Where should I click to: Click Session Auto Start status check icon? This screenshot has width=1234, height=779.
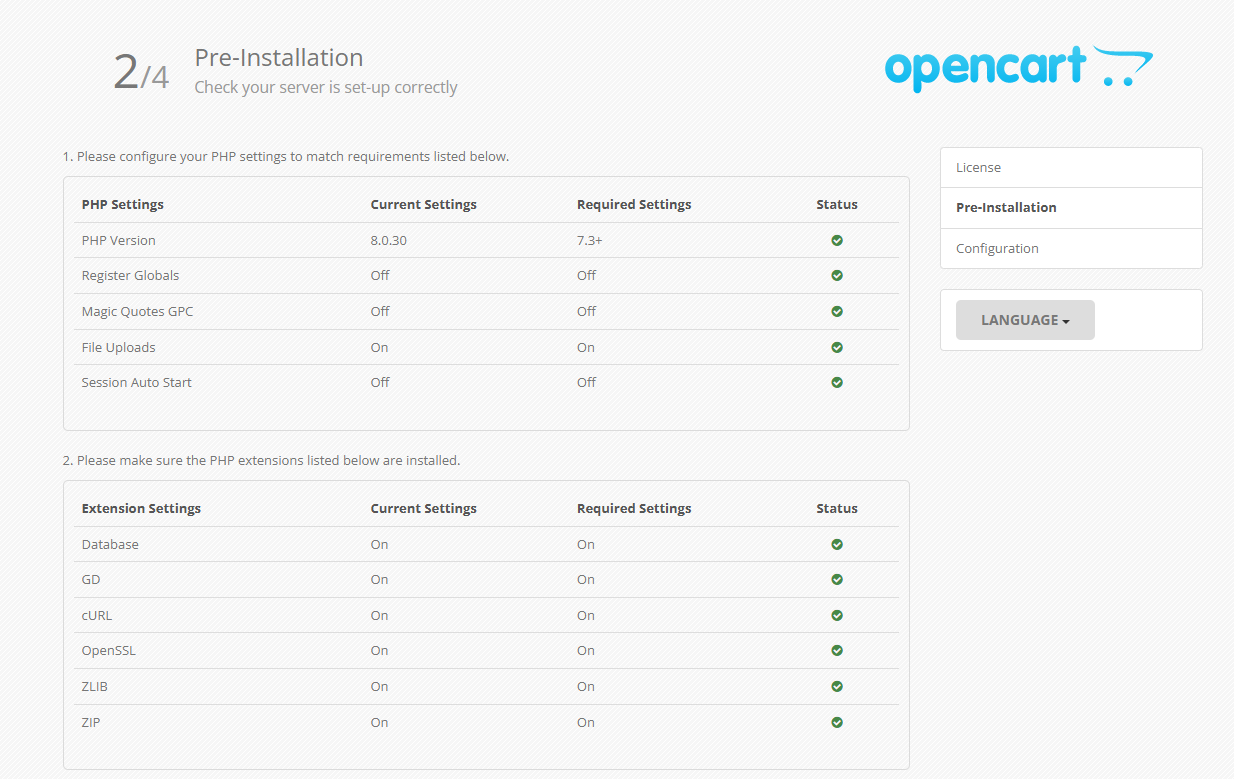pos(837,382)
